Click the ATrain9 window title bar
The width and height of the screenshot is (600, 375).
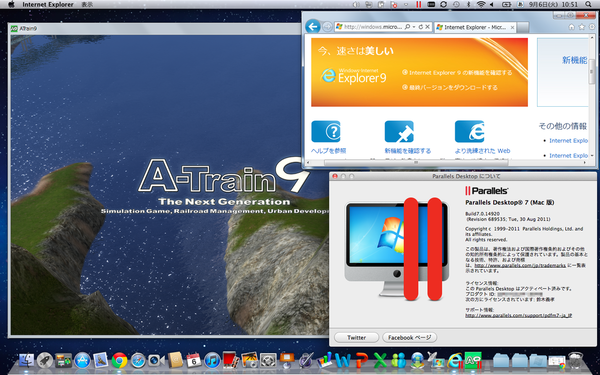(x=155, y=28)
